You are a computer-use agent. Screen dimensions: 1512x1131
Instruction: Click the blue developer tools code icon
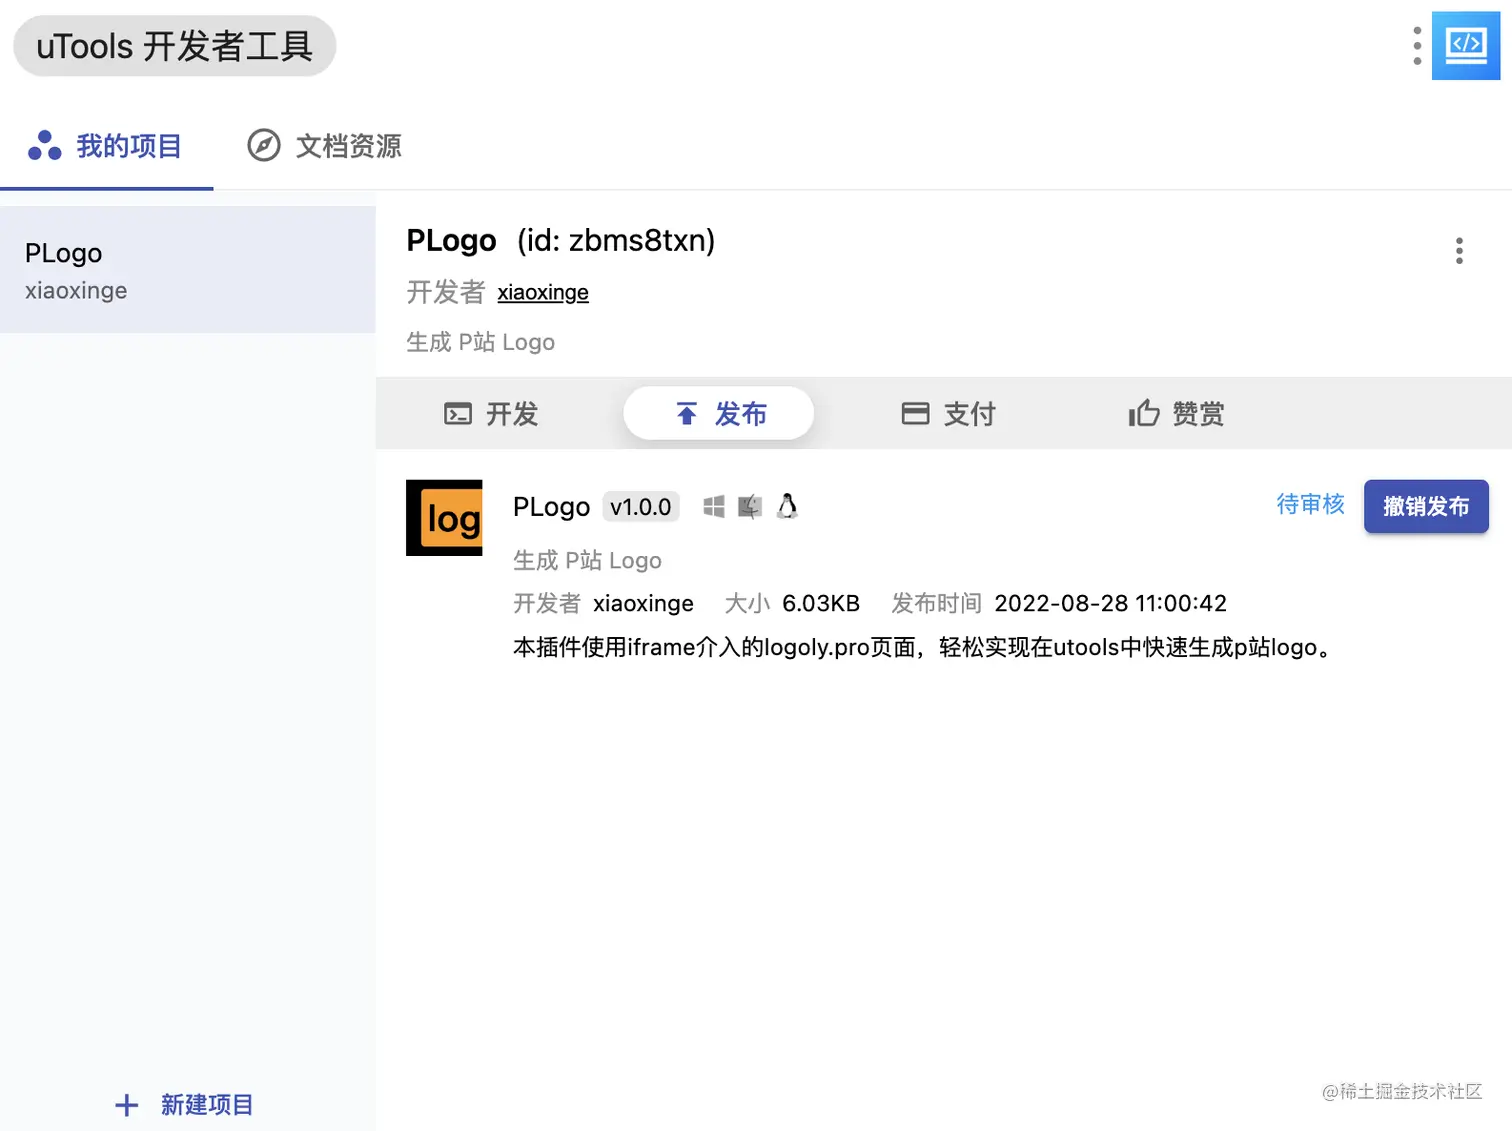[1466, 45]
